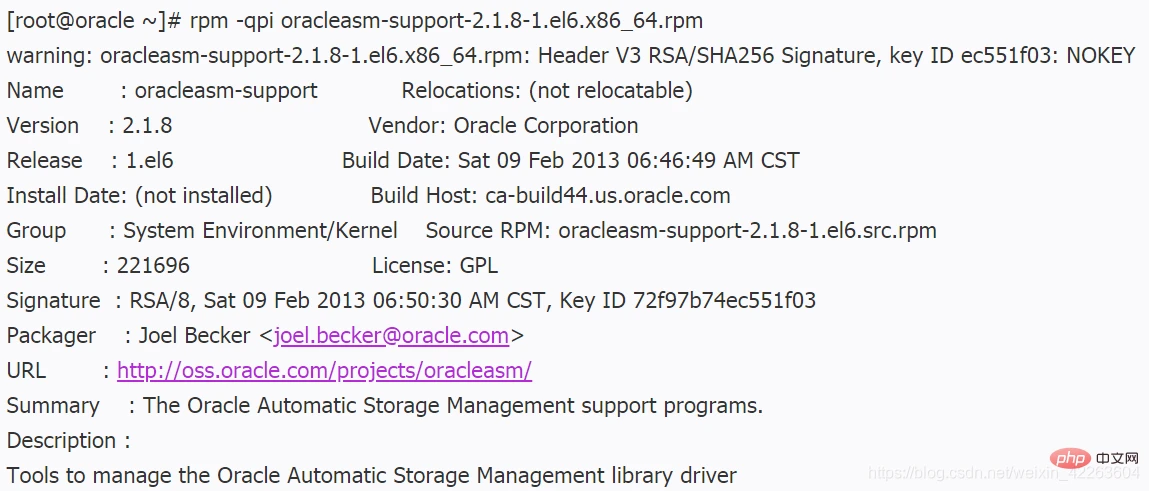The width and height of the screenshot is (1149, 491).
Task: Click the License GPL text
Action: [x=435, y=265]
